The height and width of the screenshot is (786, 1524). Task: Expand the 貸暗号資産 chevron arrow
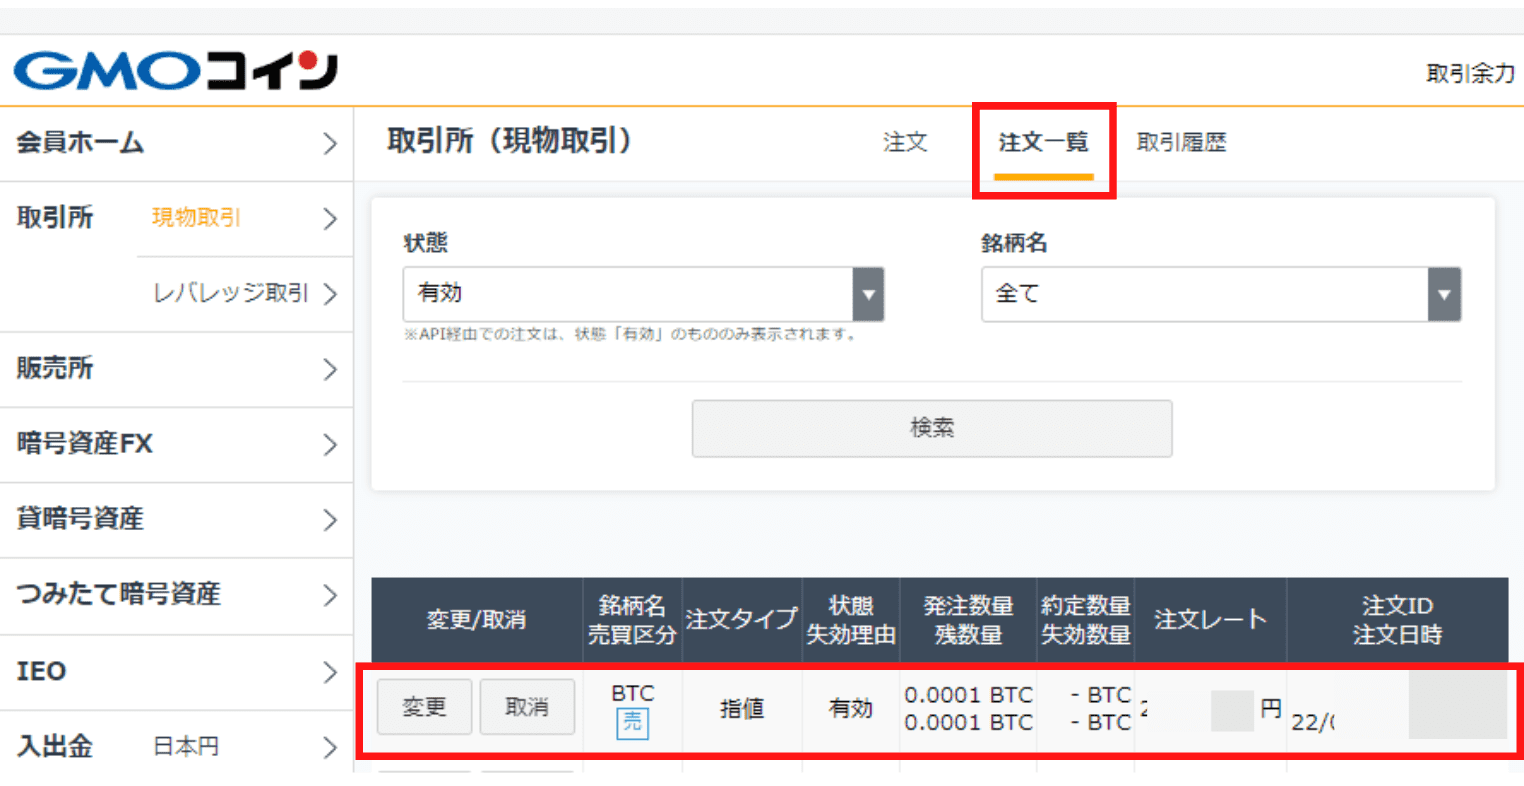pos(330,520)
